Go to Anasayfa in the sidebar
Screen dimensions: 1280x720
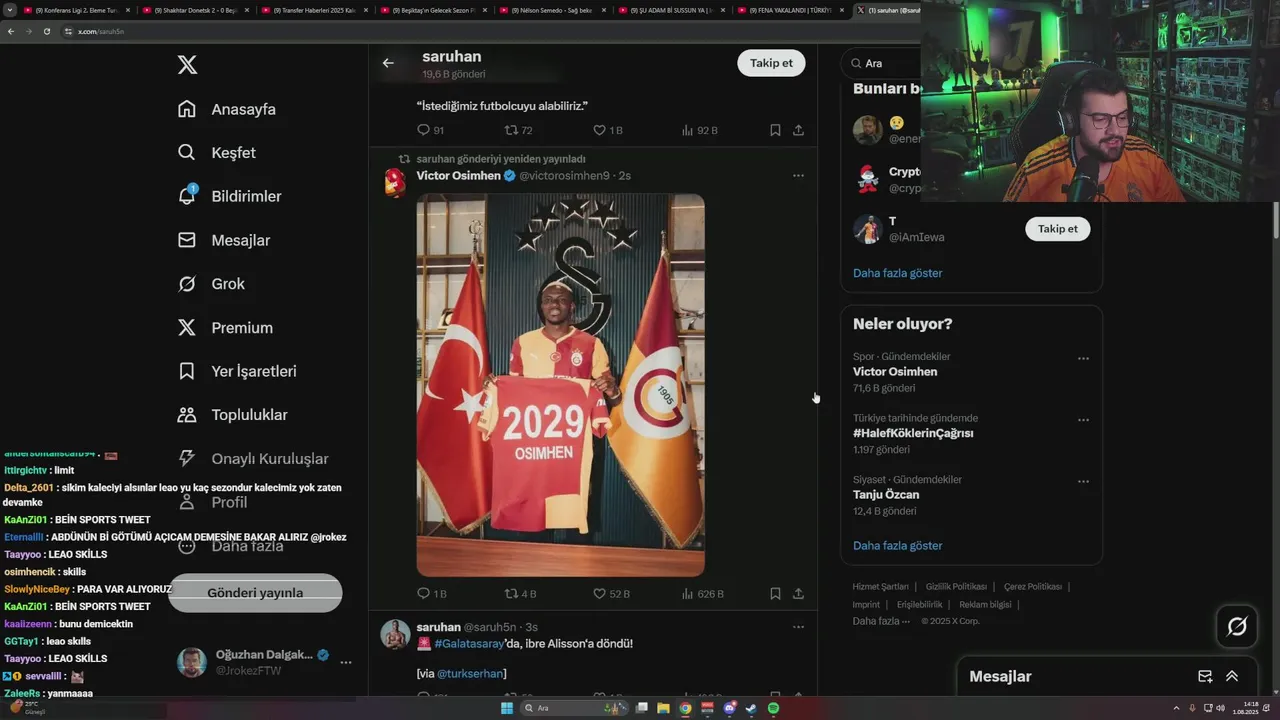click(226, 109)
